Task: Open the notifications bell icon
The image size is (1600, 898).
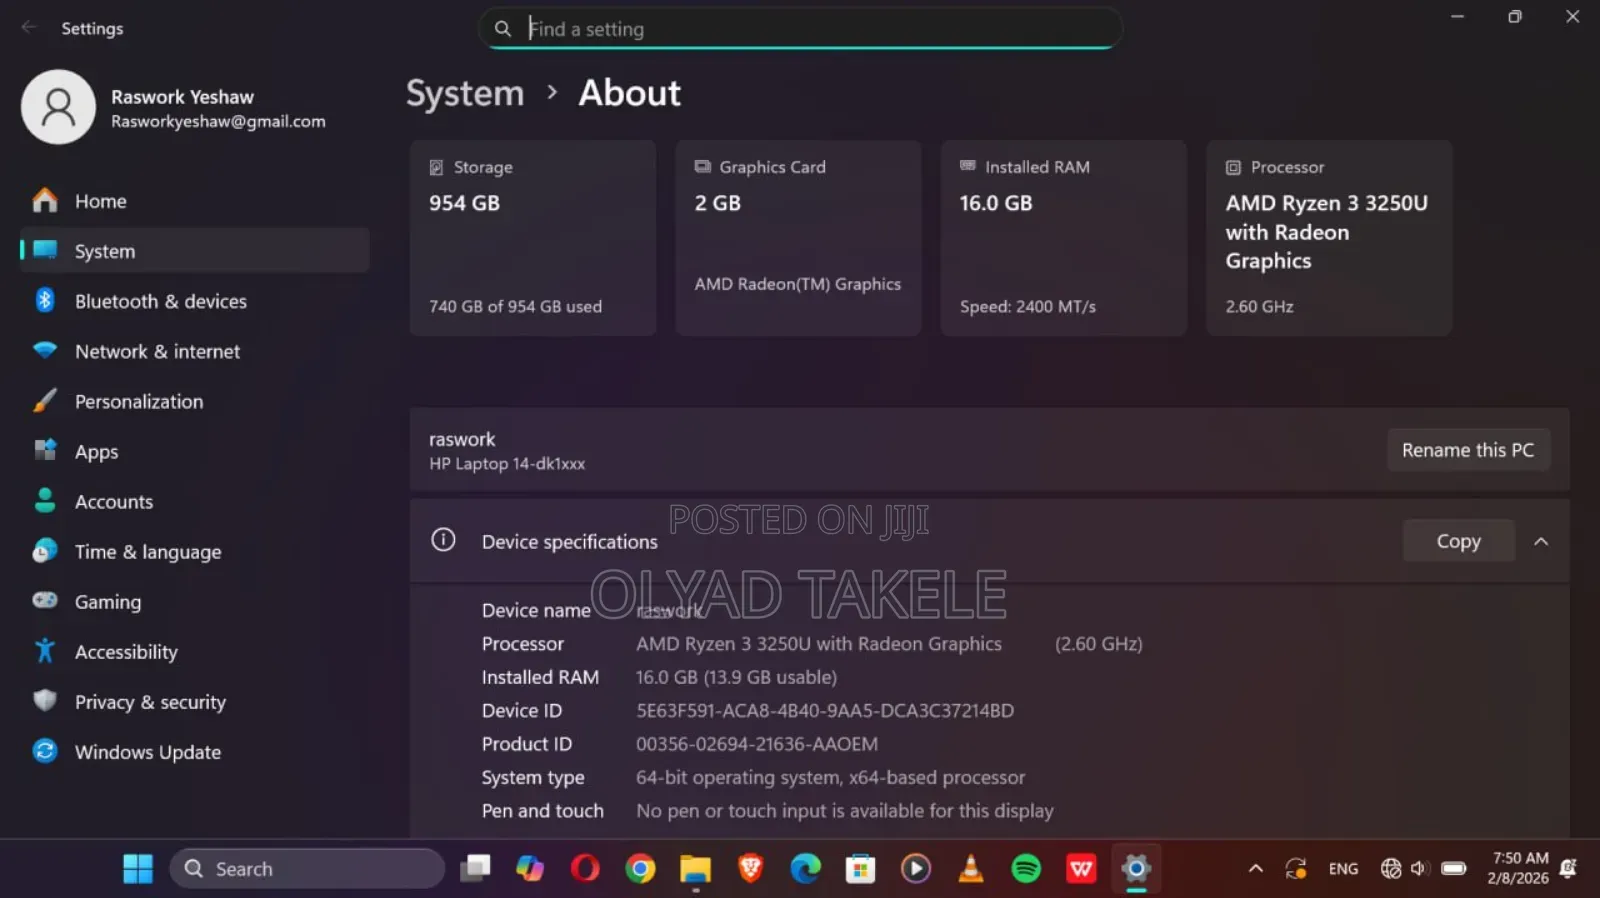Action: tap(1569, 868)
